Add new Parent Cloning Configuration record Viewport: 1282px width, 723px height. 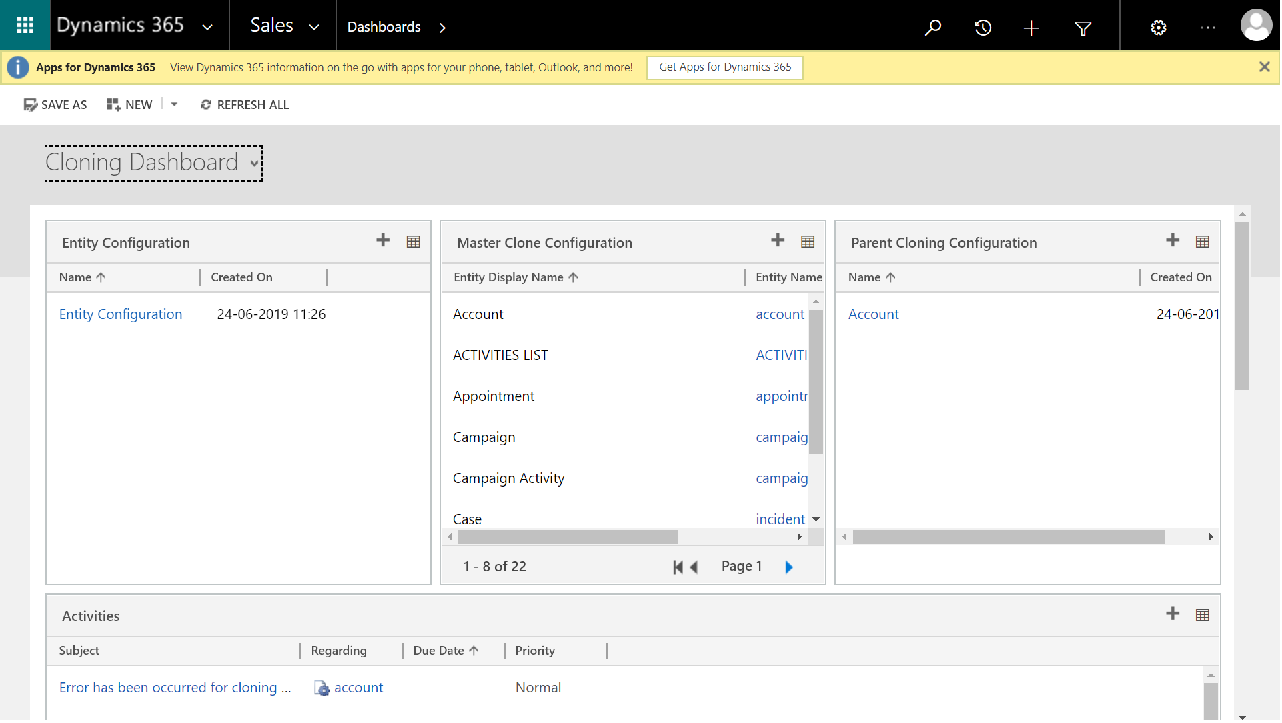1173,240
